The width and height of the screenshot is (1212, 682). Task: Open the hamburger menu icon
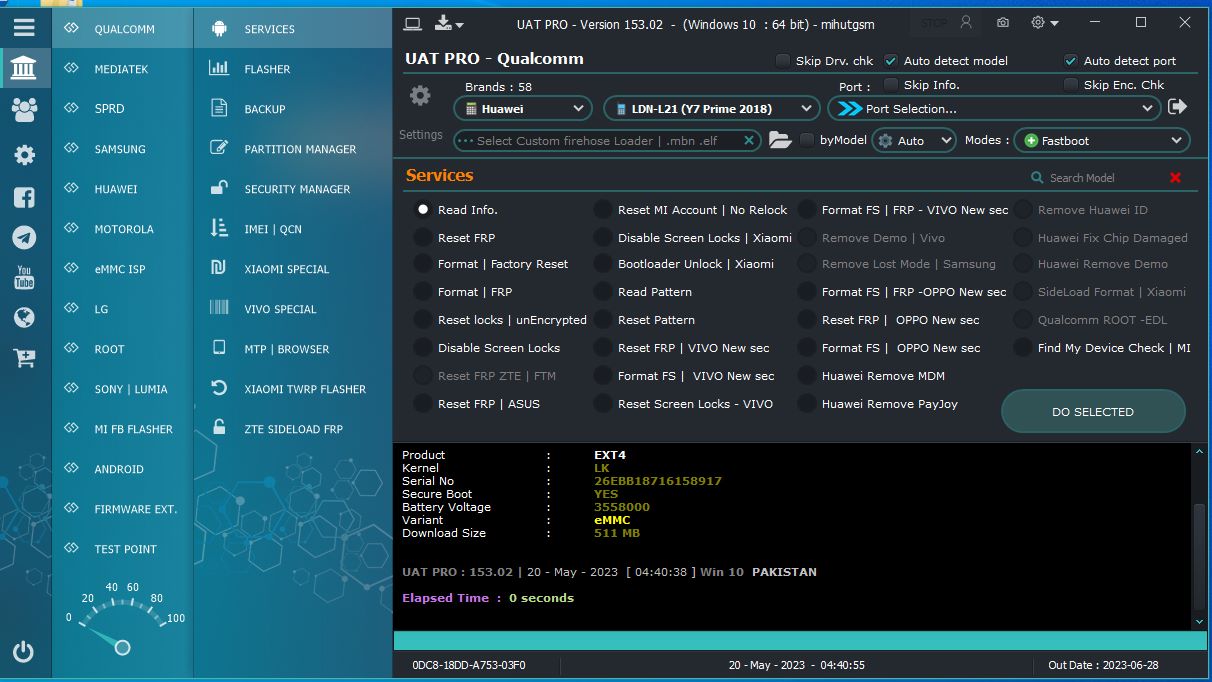tap(24, 28)
